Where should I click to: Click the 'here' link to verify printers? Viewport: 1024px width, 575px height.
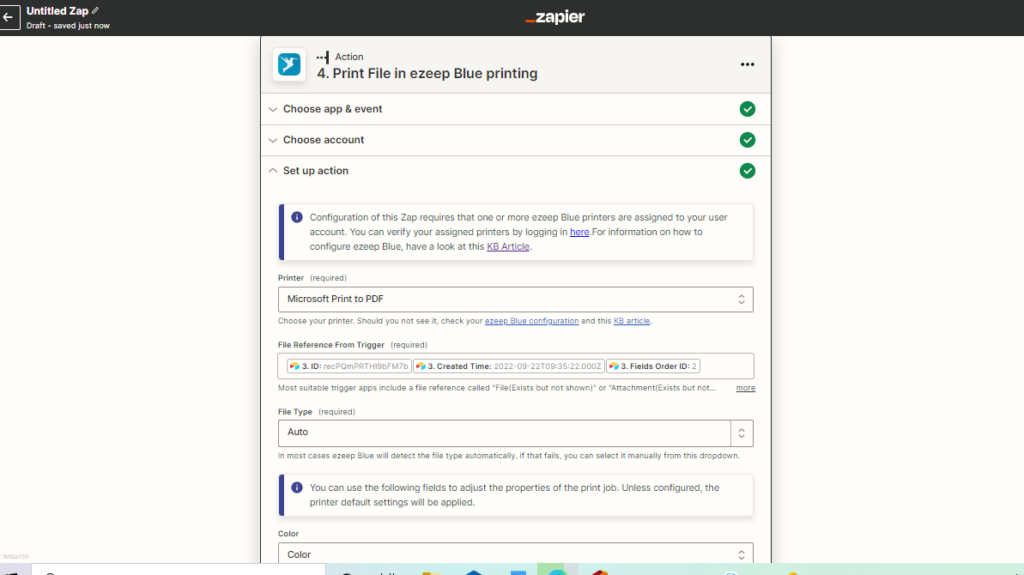click(x=579, y=232)
